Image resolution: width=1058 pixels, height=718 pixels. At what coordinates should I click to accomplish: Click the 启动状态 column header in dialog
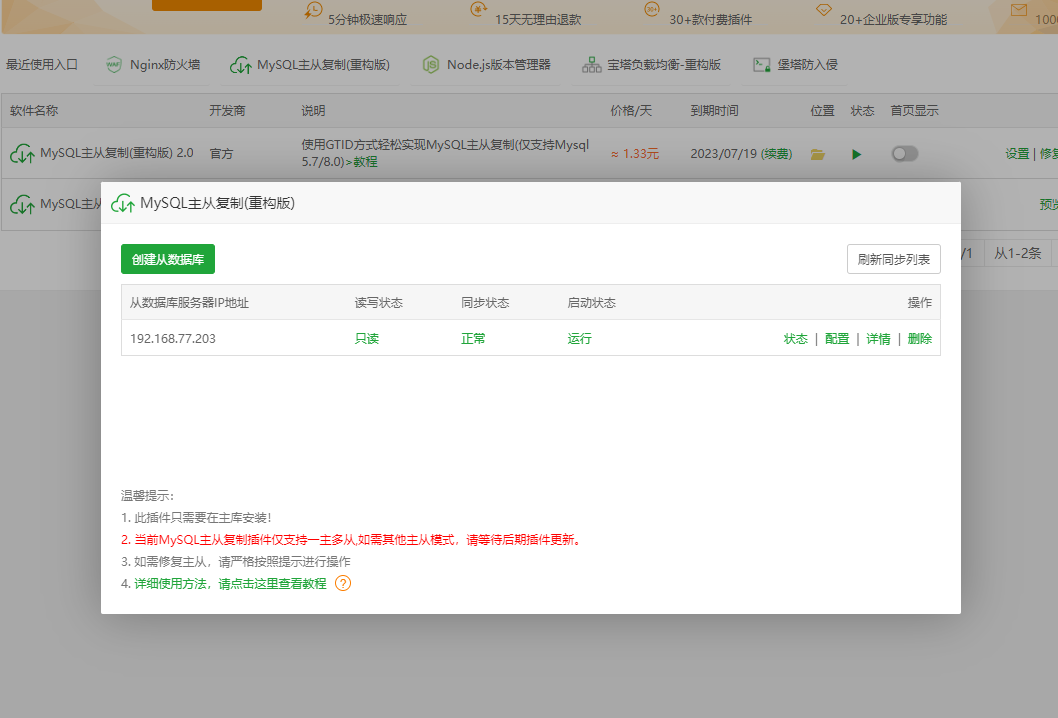(592, 303)
